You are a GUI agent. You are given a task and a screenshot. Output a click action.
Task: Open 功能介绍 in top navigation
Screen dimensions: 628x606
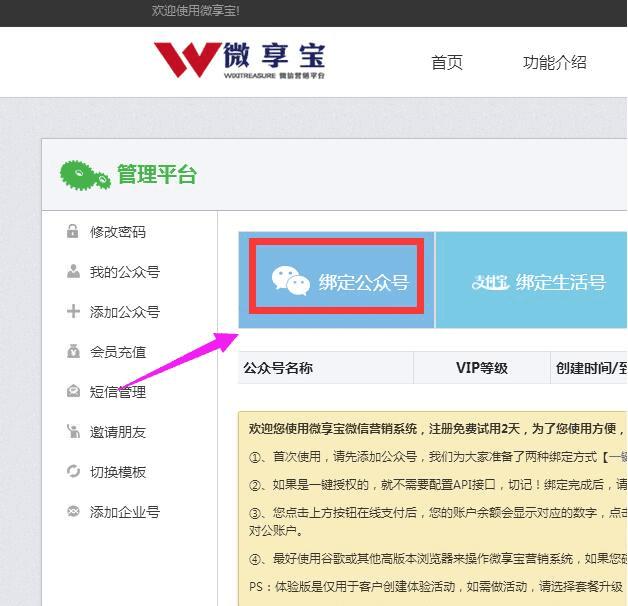coord(555,63)
